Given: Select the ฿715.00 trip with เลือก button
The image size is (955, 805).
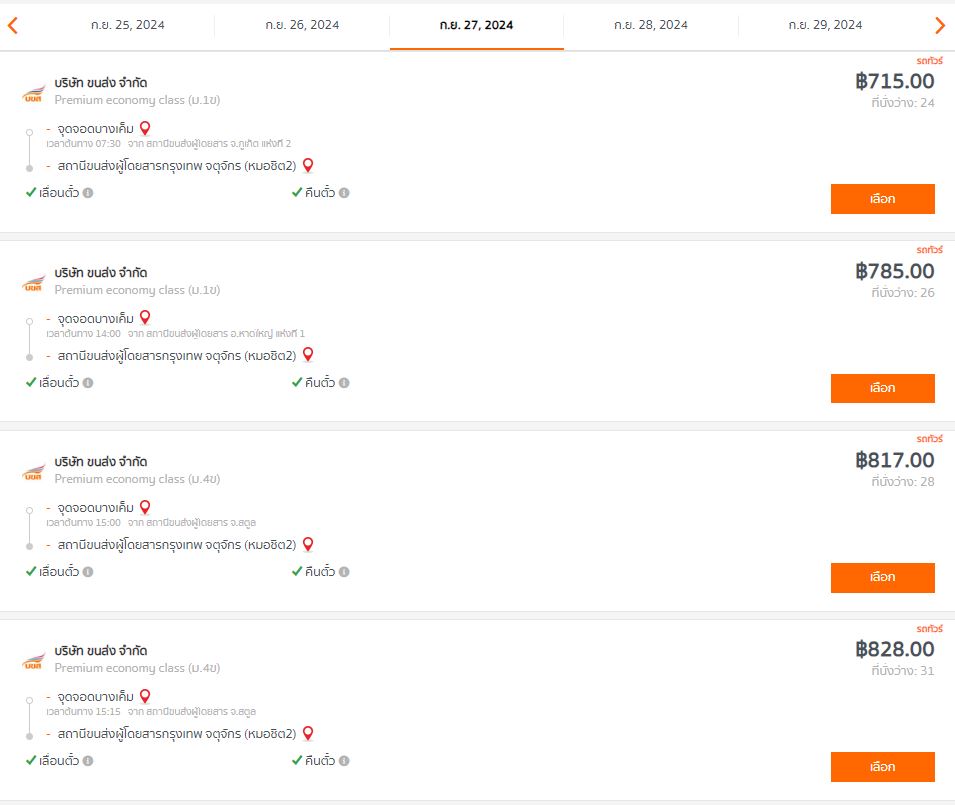Looking at the screenshot, I should point(883,199).
